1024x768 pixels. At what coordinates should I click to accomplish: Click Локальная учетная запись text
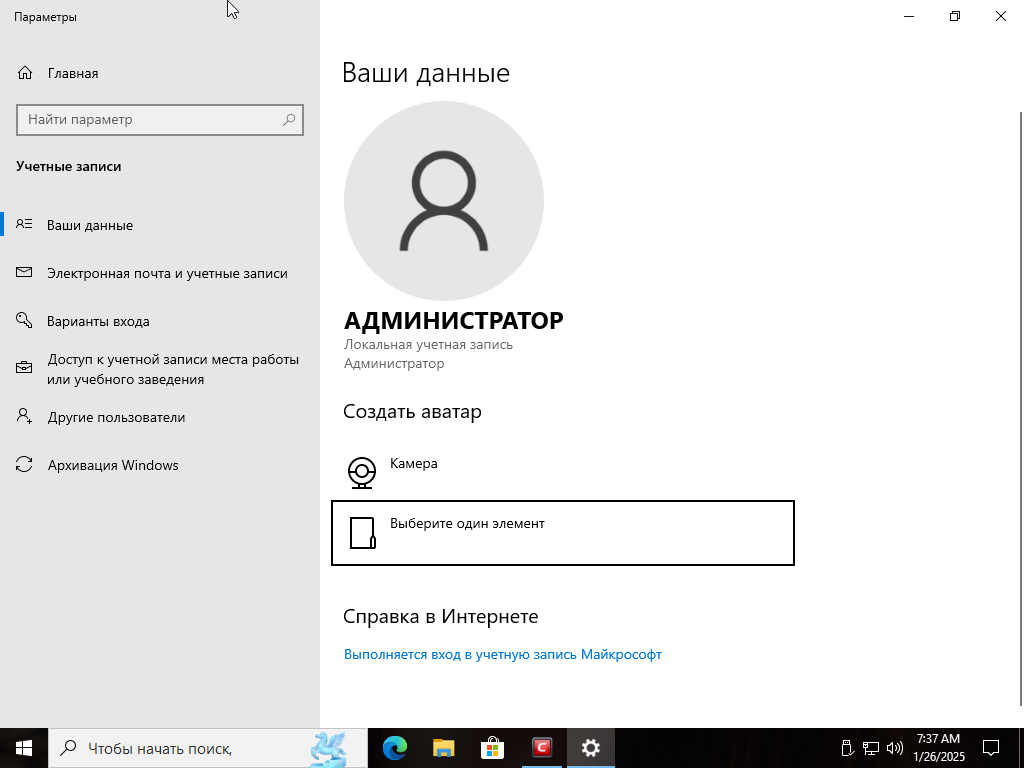428,344
